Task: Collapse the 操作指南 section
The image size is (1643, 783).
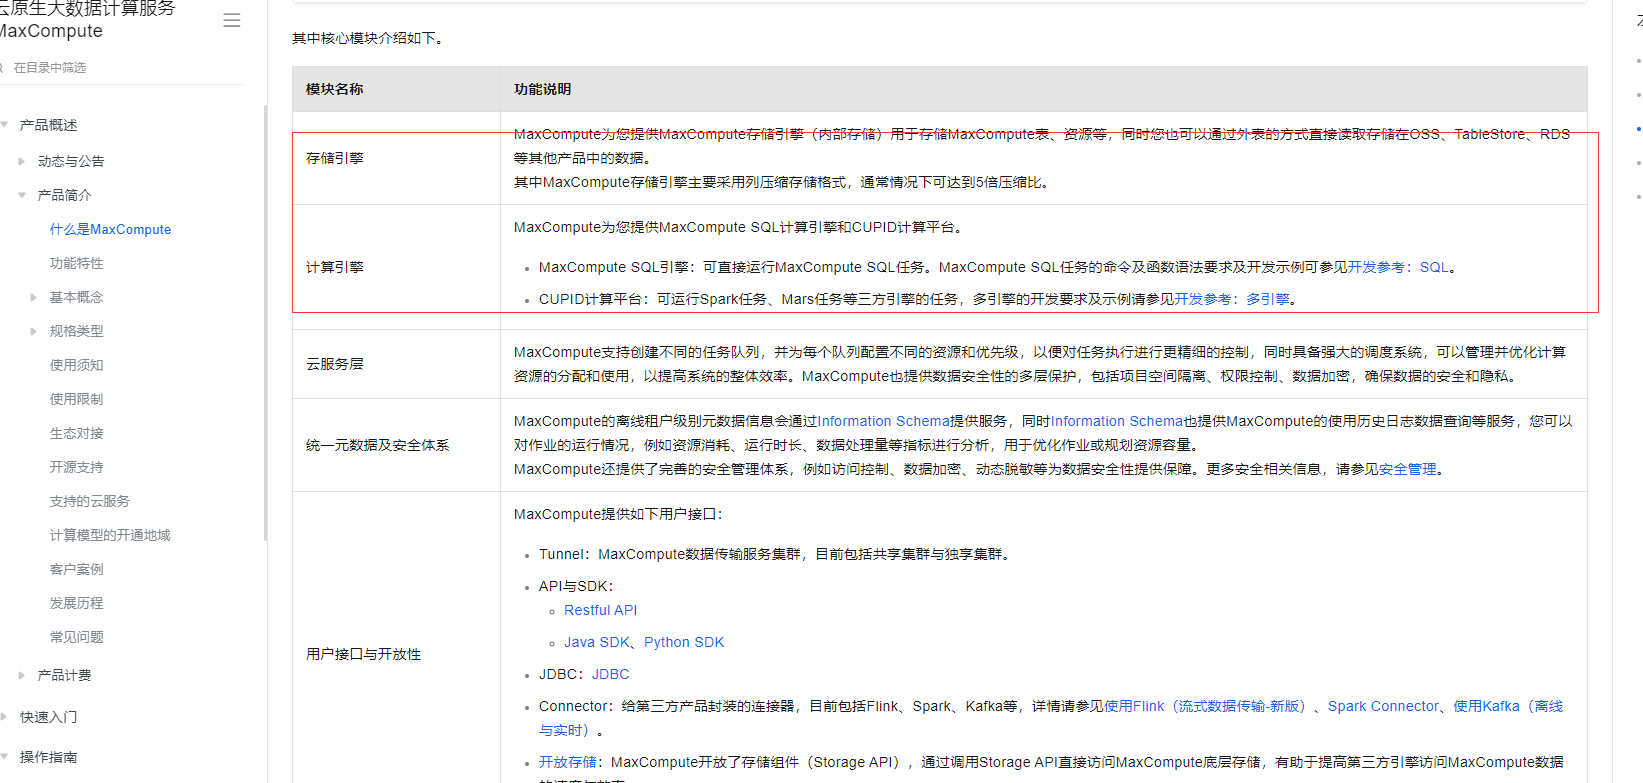Action: click(4, 757)
